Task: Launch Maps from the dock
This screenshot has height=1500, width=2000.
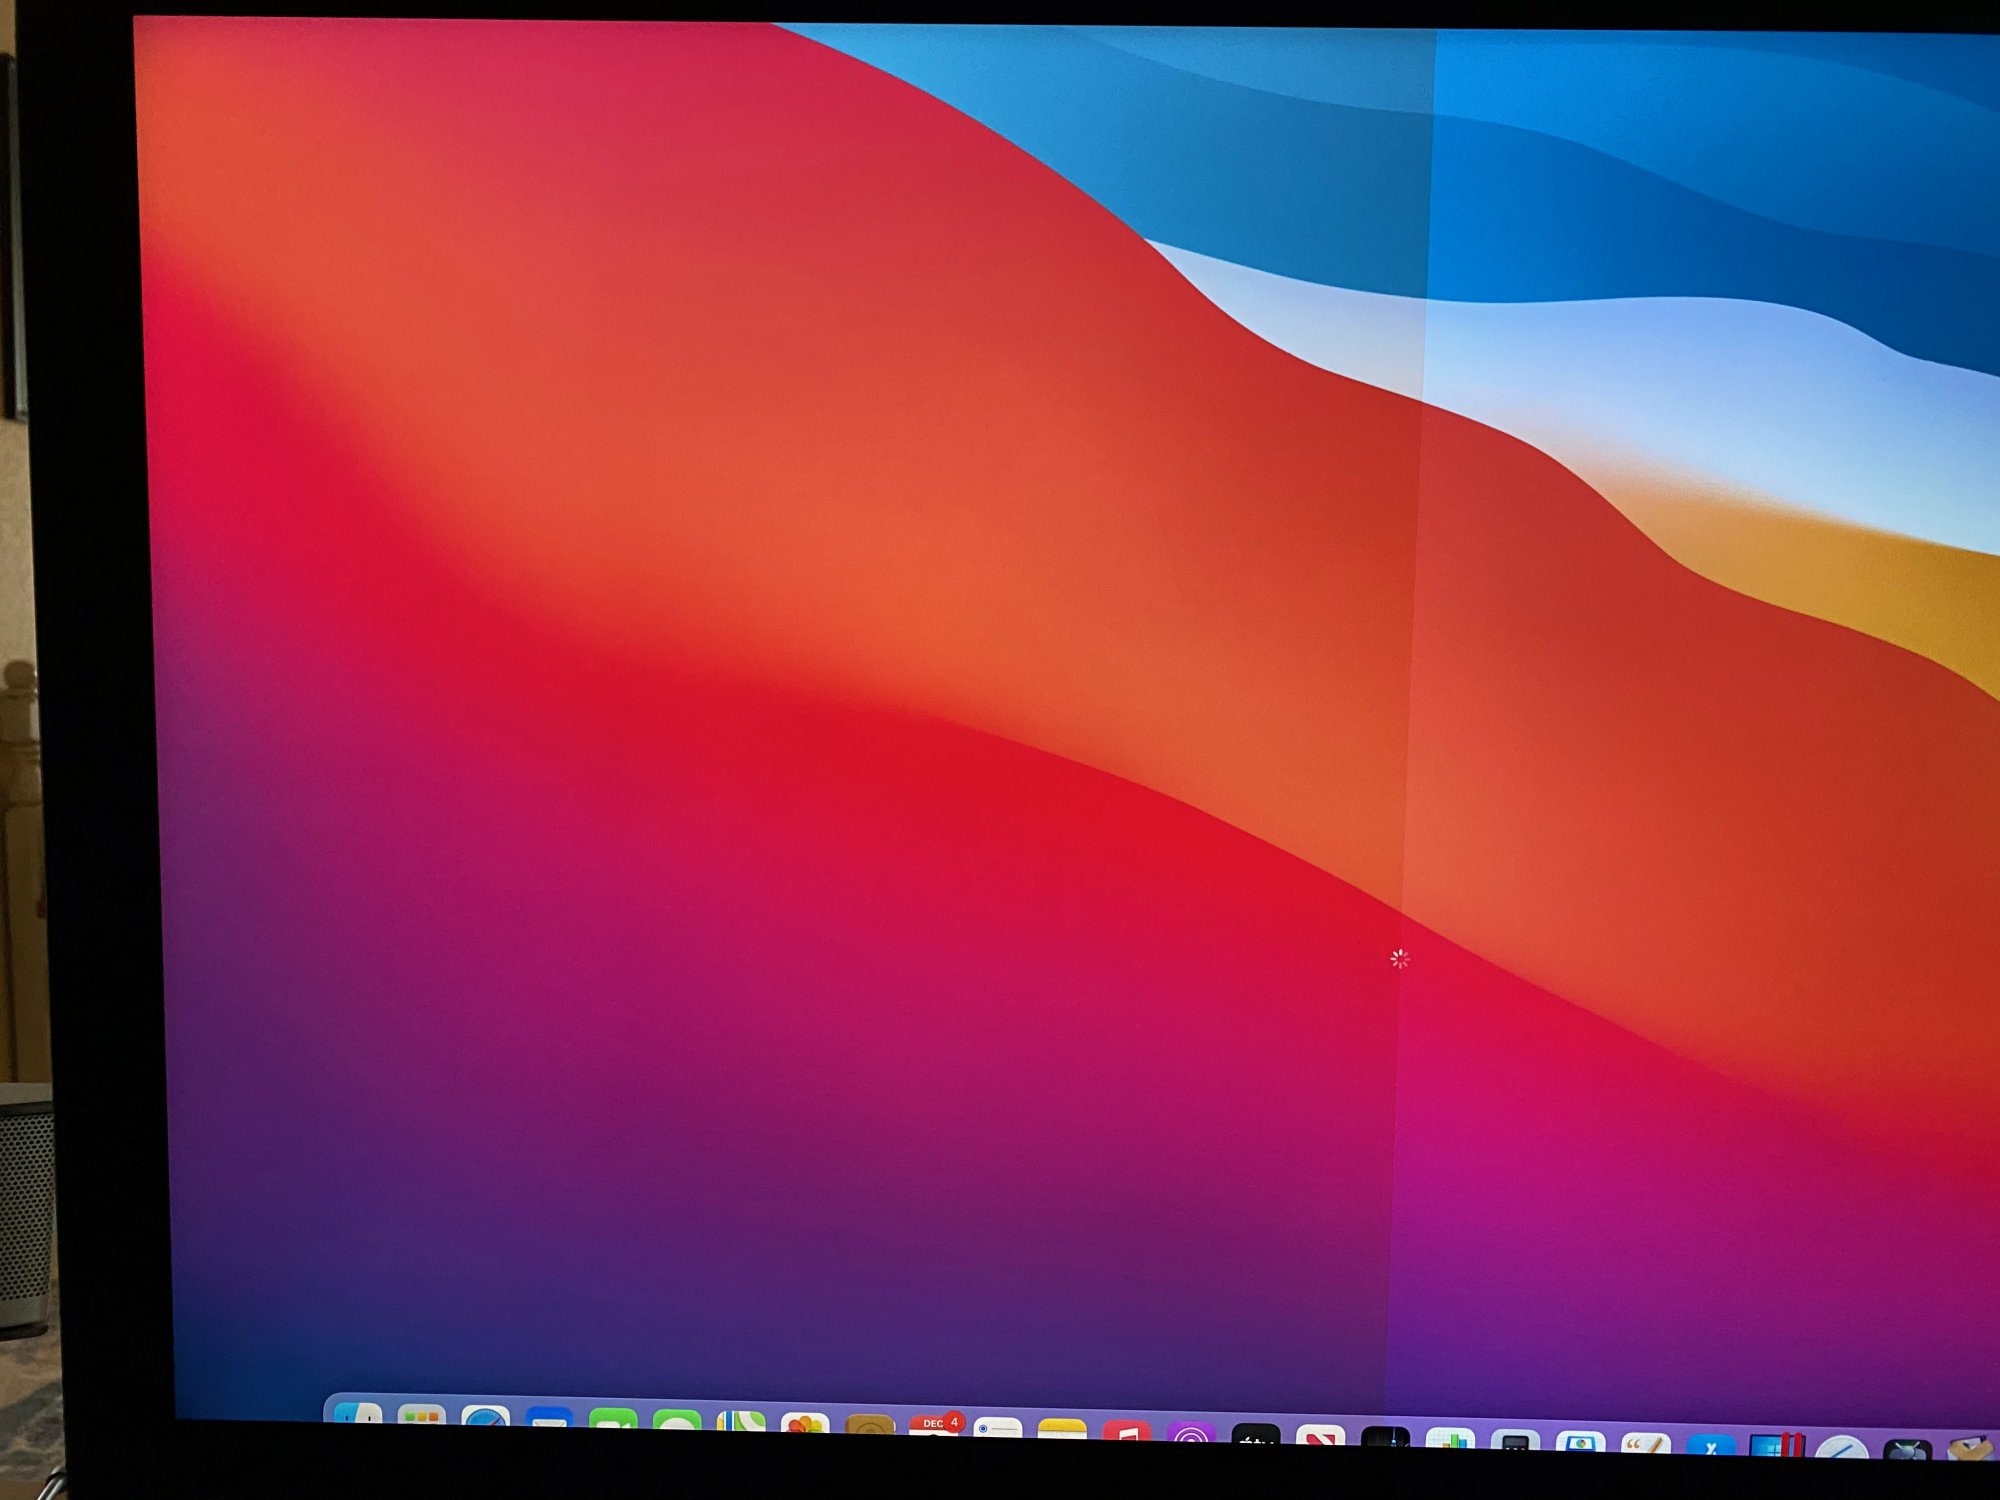Action: tap(741, 1422)
